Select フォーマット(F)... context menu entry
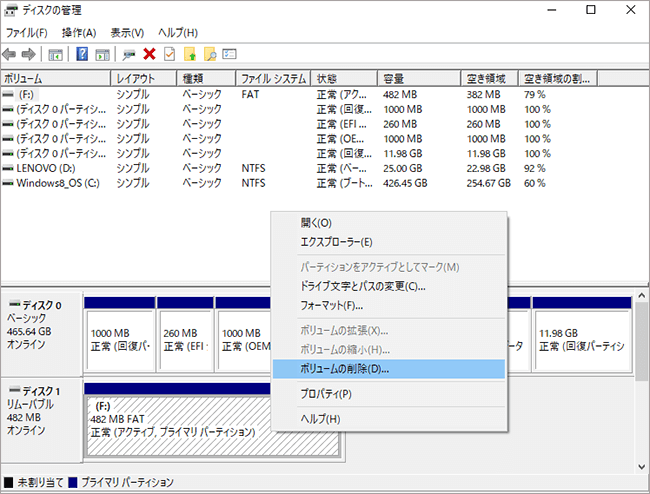 [389, 306]
